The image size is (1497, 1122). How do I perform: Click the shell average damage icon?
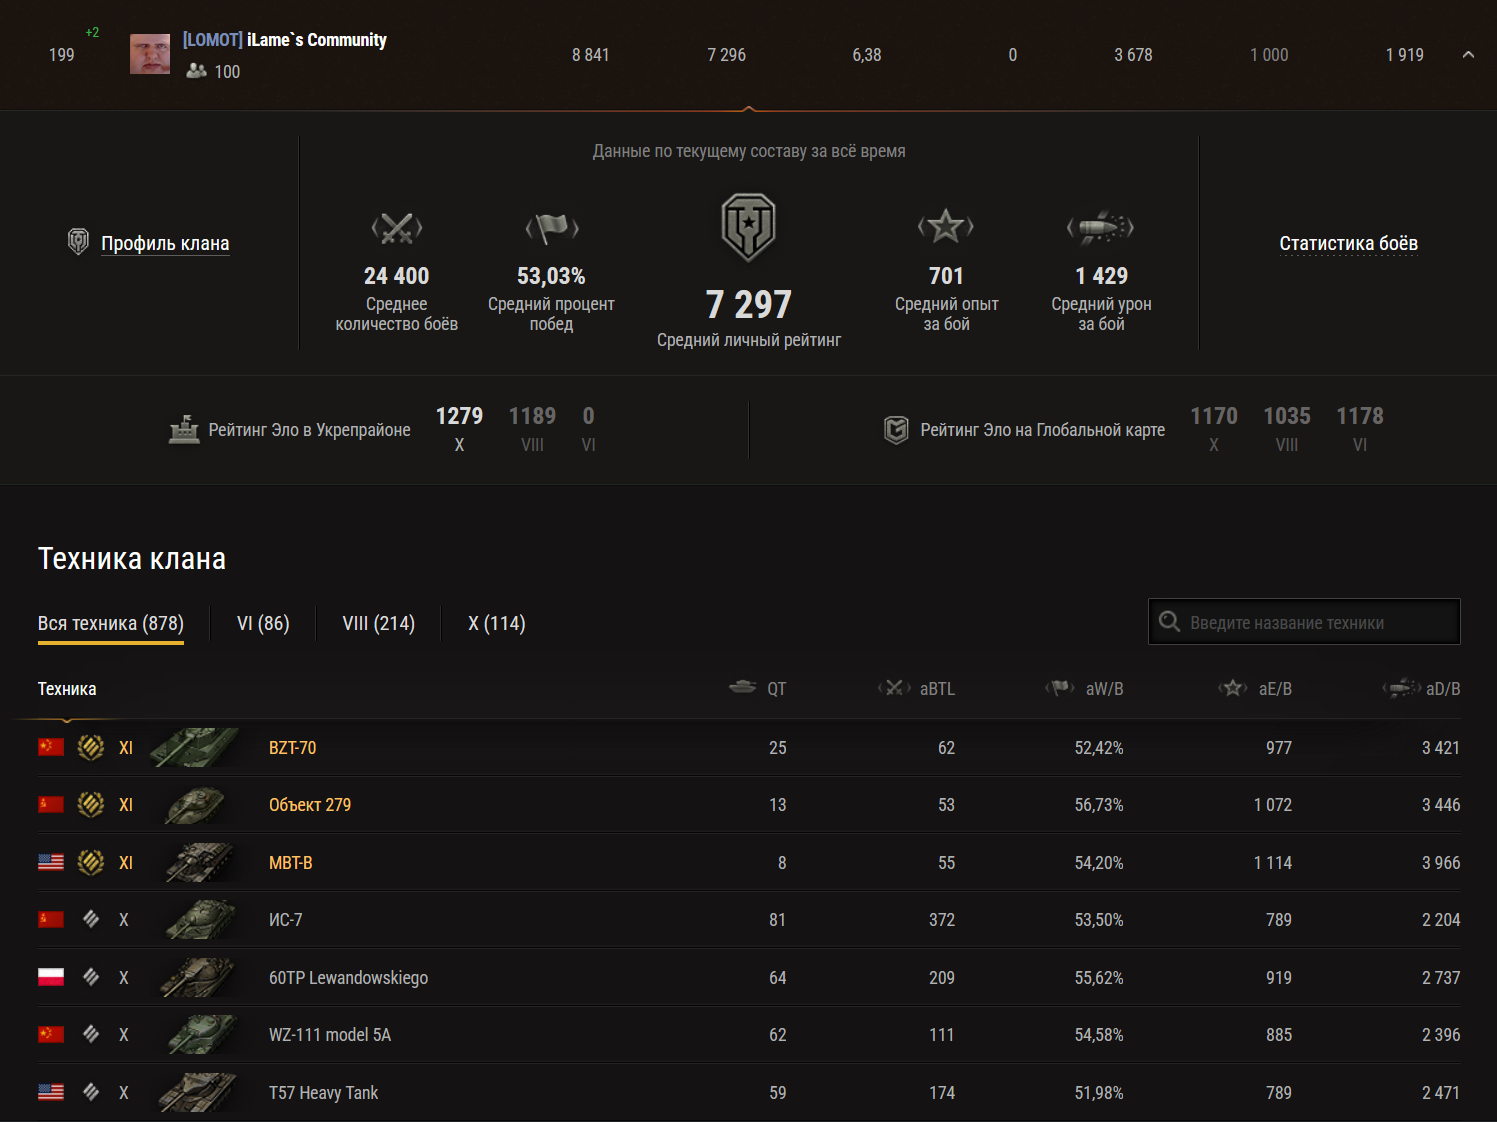1101,227
